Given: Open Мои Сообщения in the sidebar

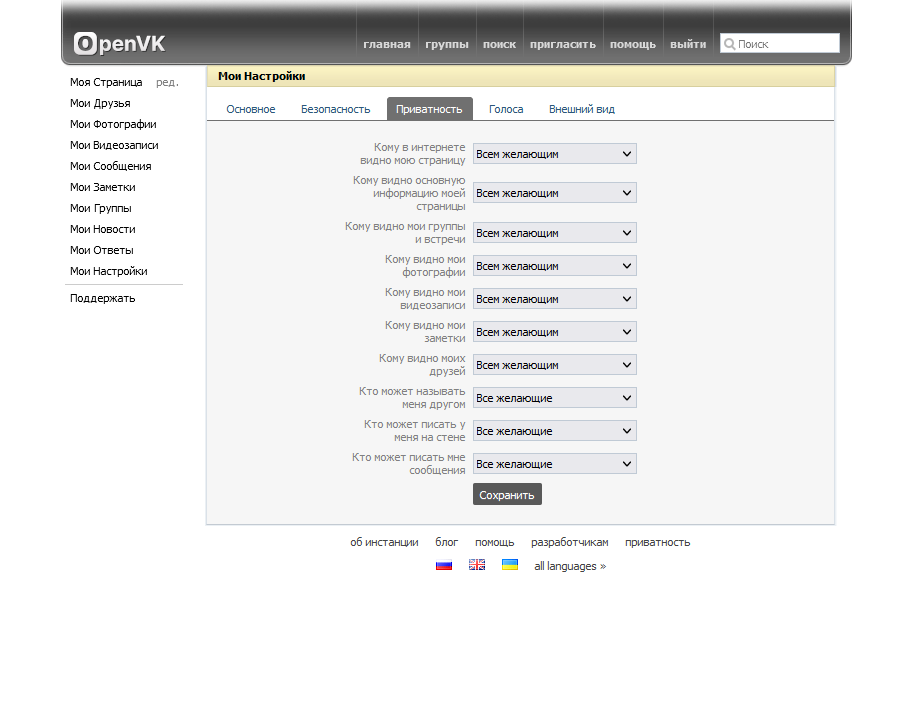Looking at the screenshot, I should point(110,166).
